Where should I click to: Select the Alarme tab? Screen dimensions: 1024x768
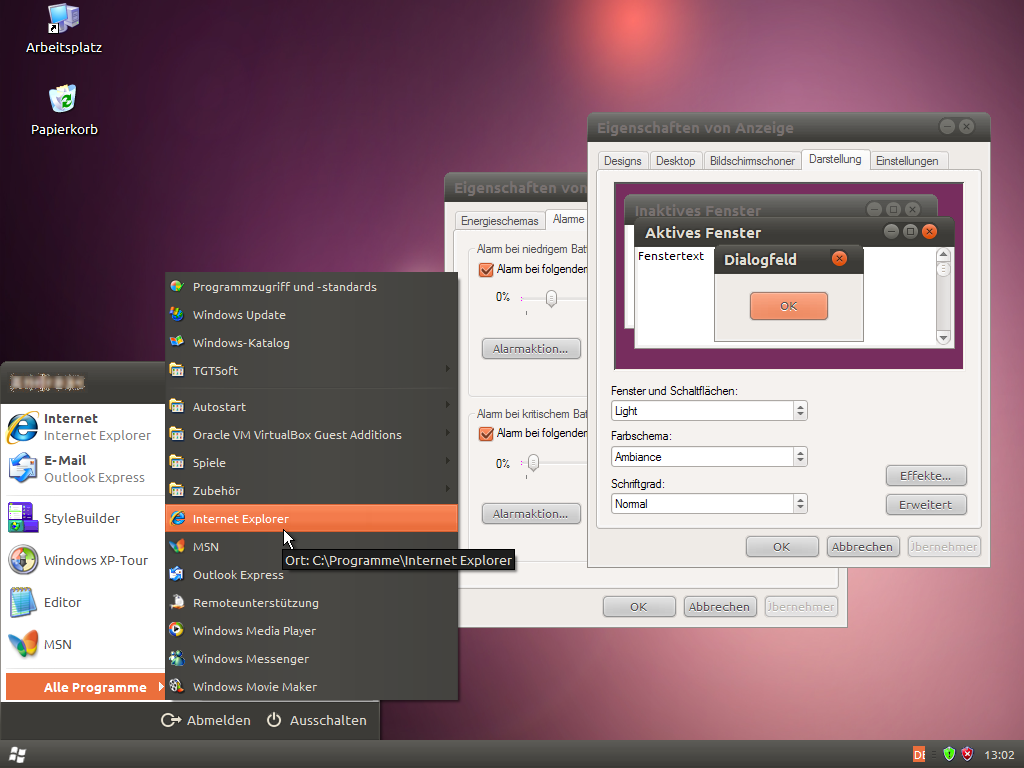(568, 219)
